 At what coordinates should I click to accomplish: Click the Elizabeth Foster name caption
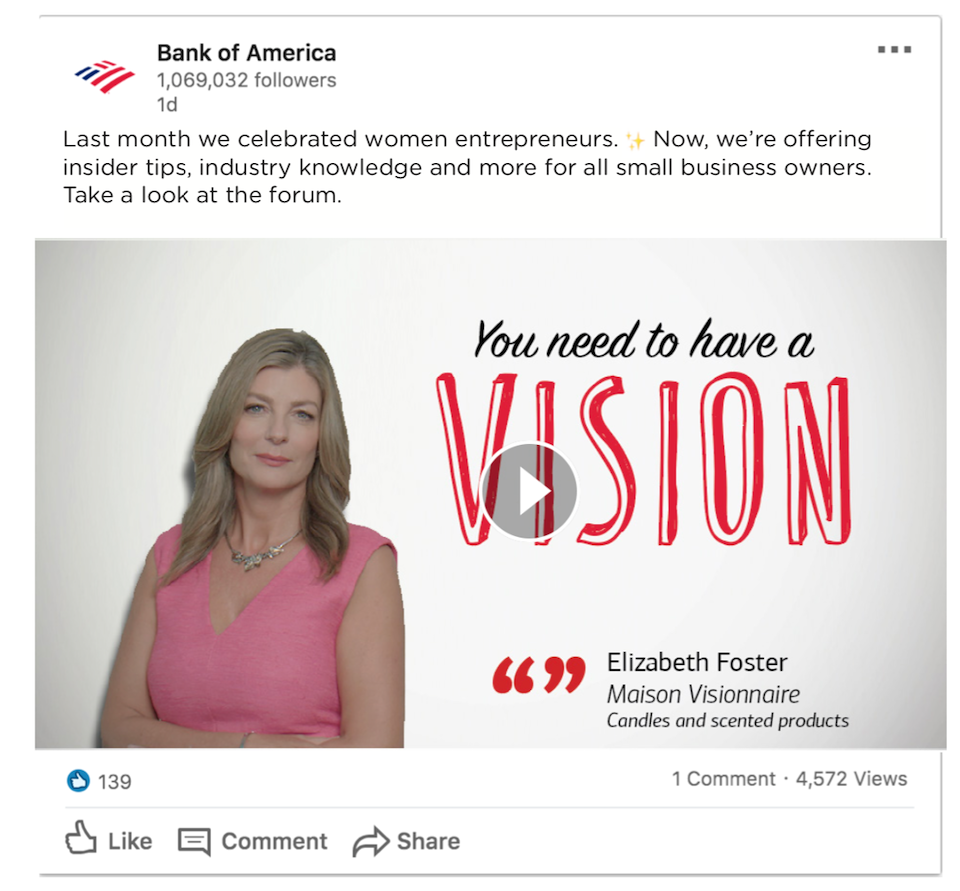(697, 663)
